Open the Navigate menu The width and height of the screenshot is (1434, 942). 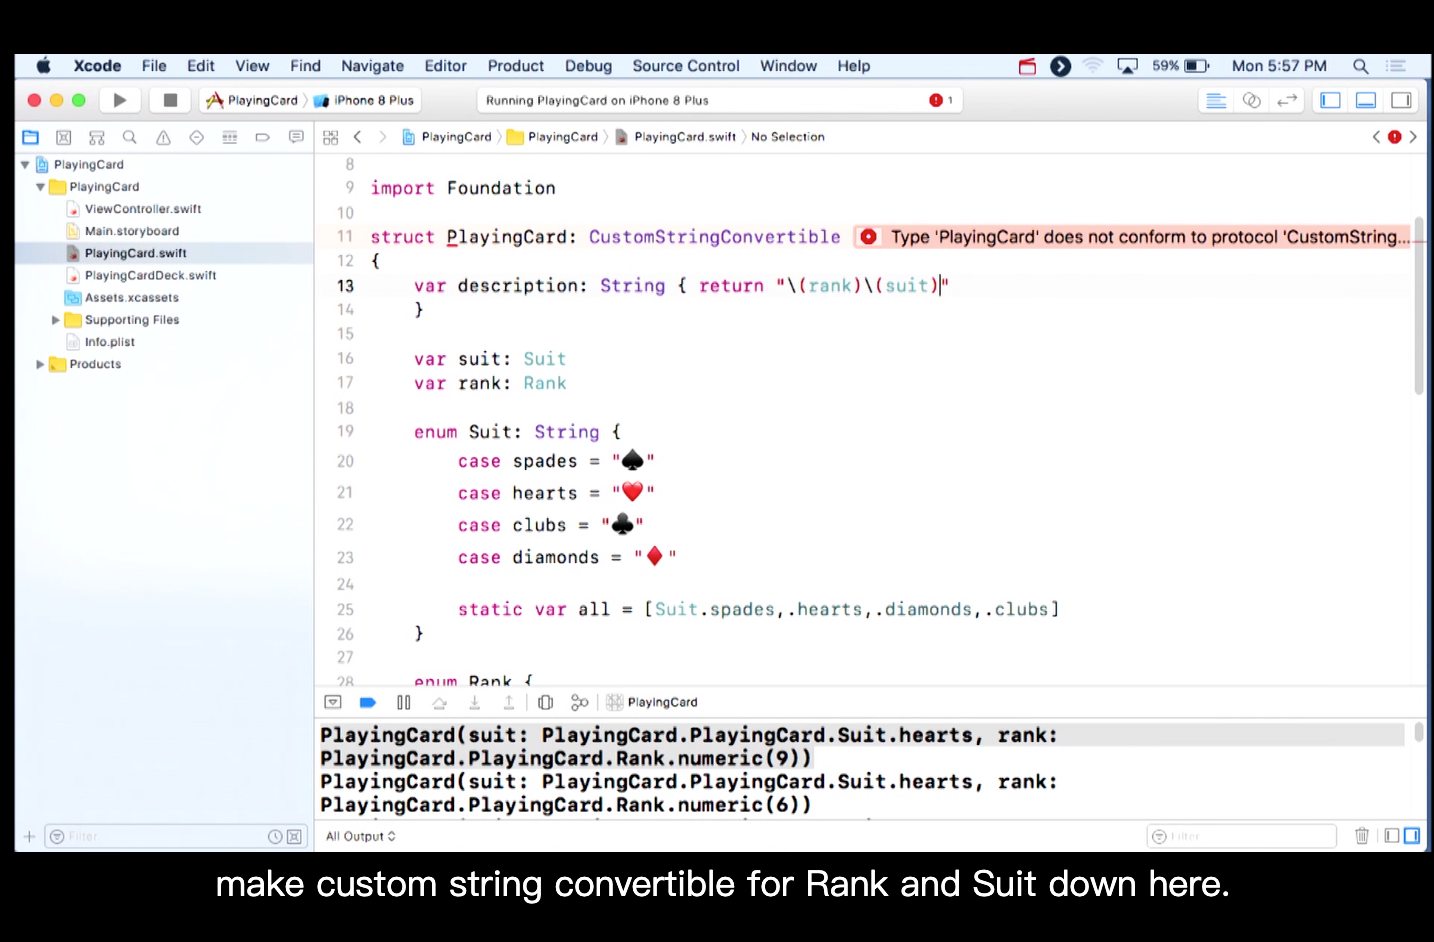[373, 66]
